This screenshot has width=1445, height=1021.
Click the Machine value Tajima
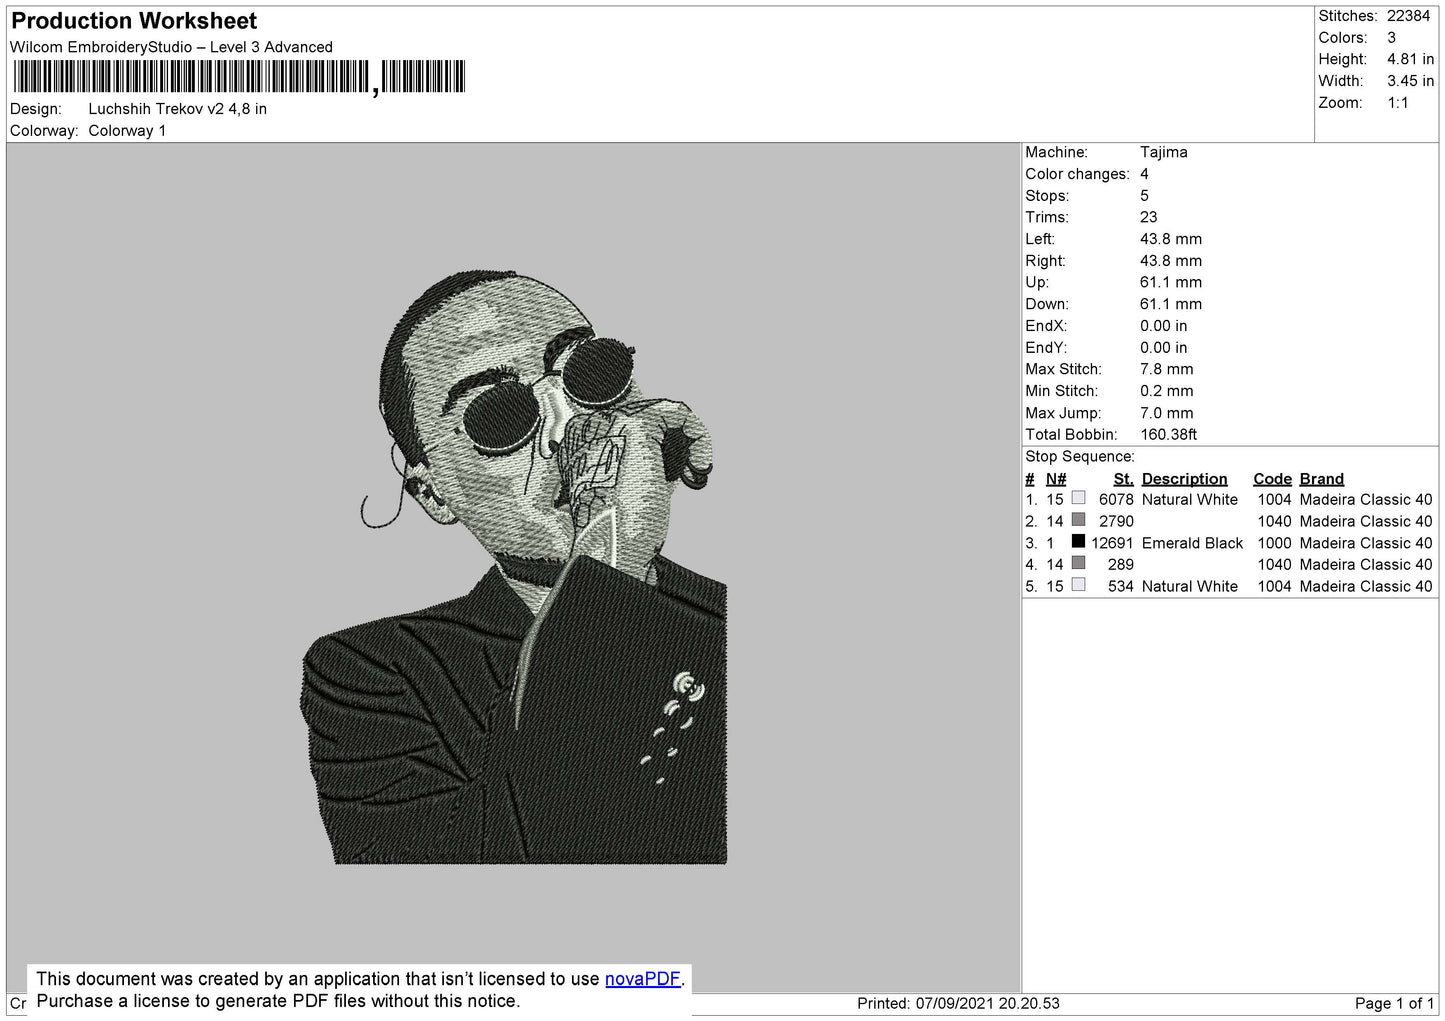click(1164, 152)
